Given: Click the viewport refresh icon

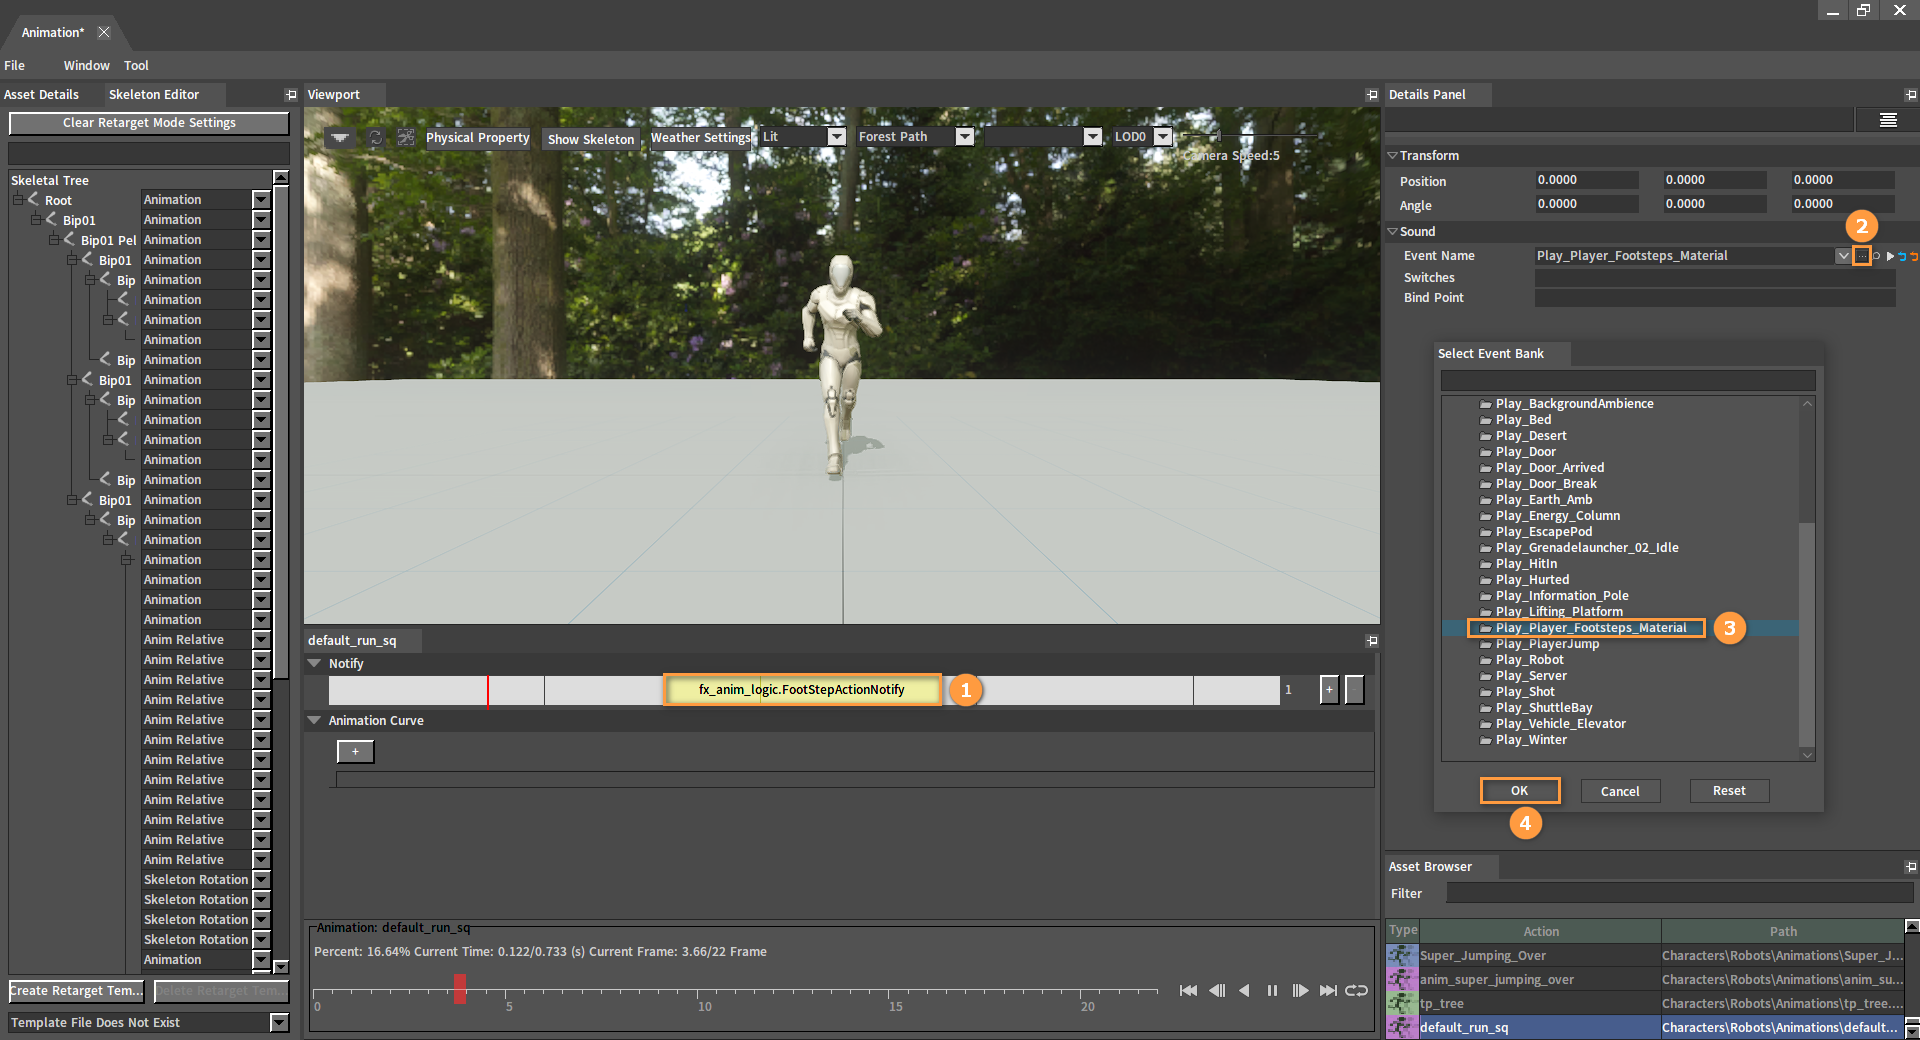Looking at the screenshot, I should tap(375, 138).
